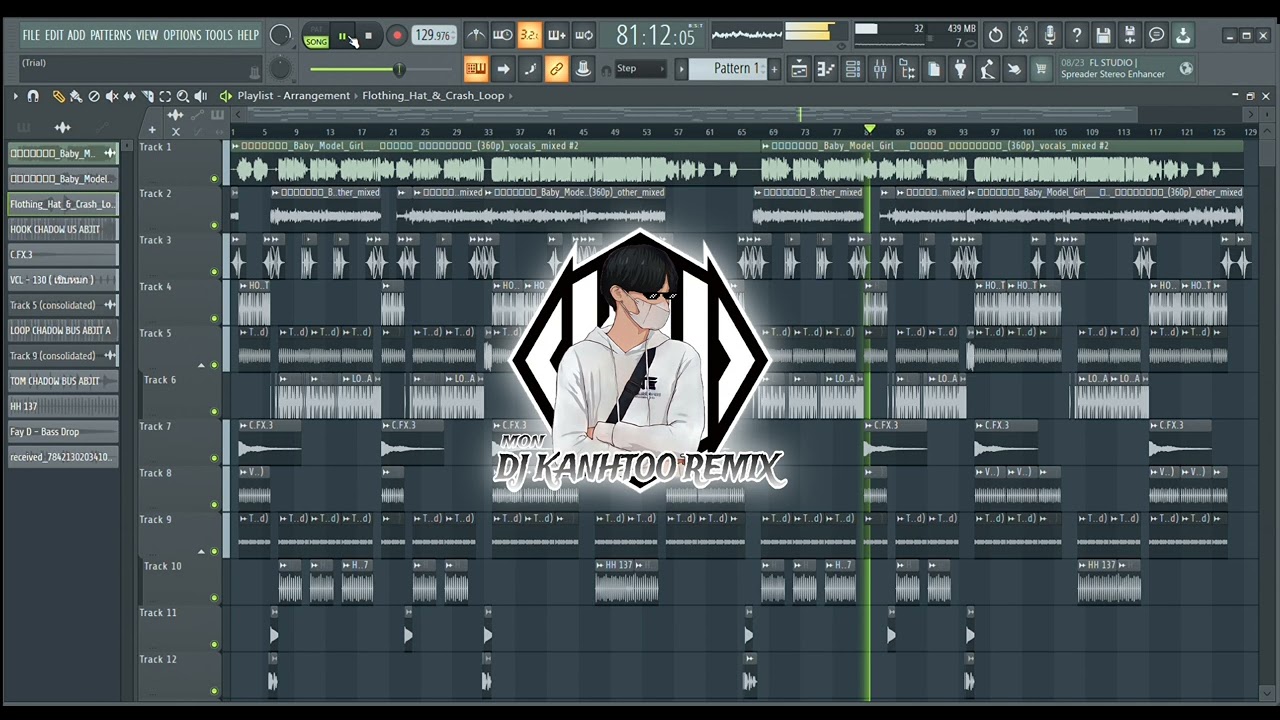Mute Track 7 with its green dot
This screenshot has width=1280, height=720.
point(214,458)
